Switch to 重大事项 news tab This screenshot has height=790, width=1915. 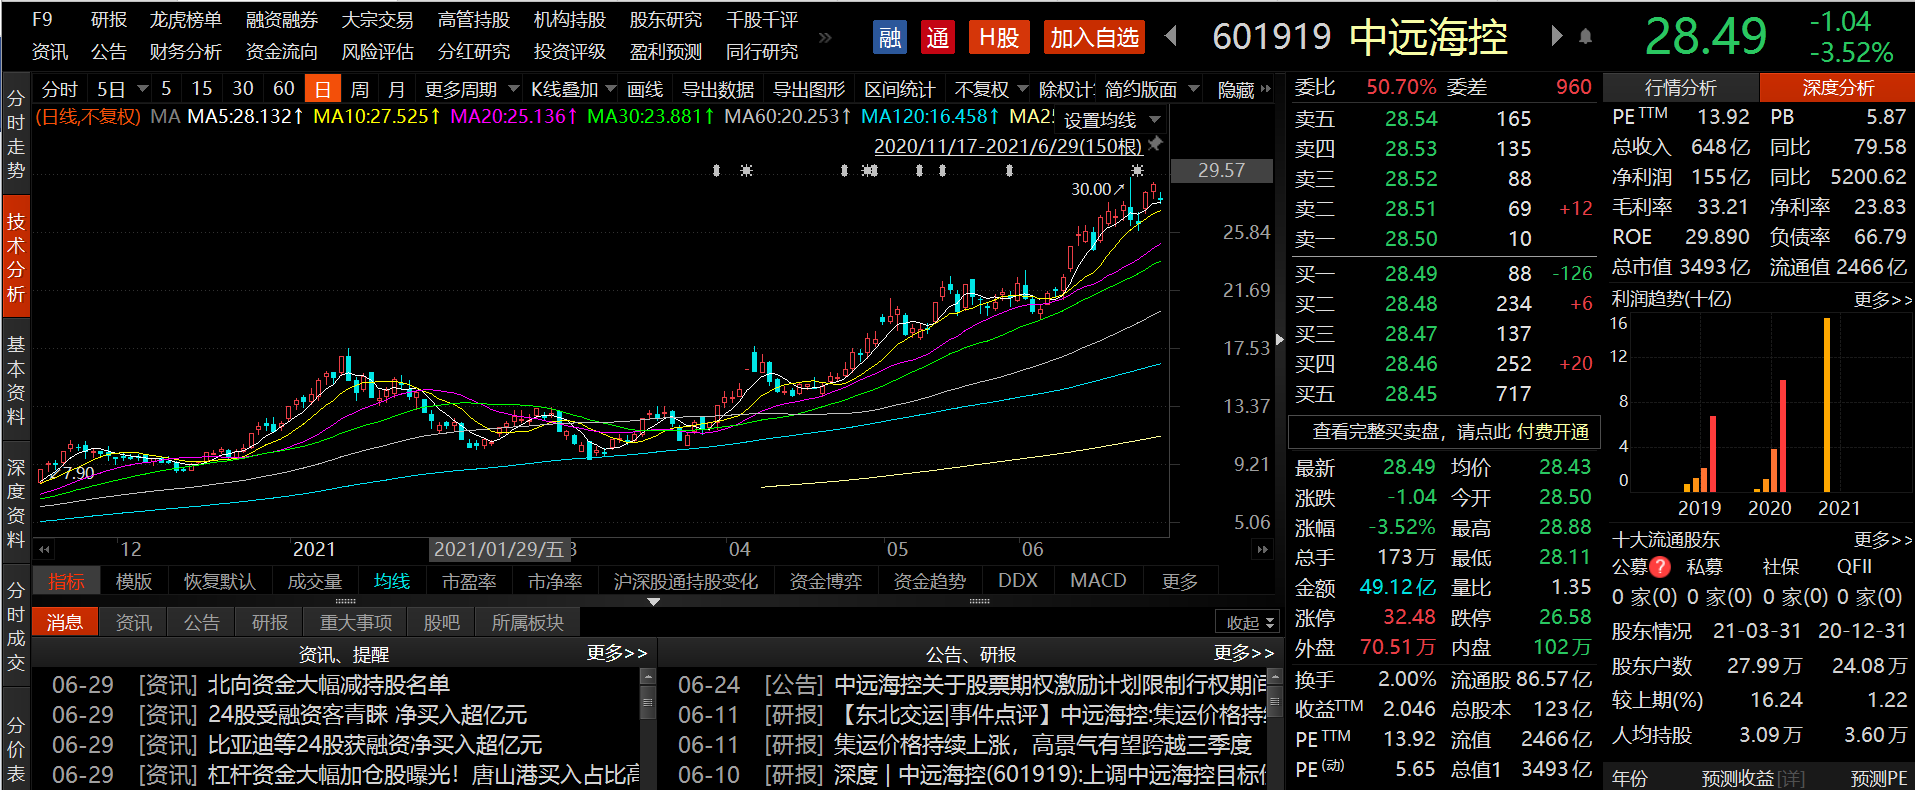pyautogui.click(x=355, y=622)
